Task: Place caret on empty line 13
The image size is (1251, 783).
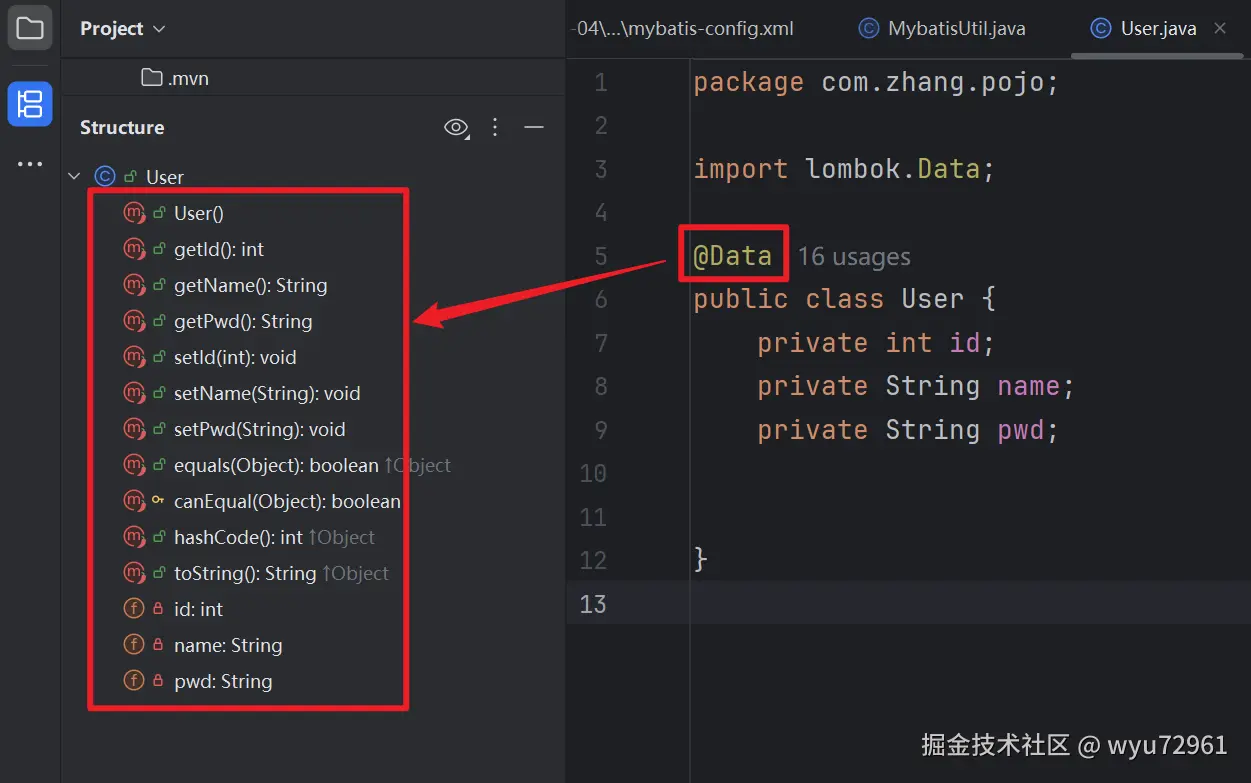Action: (970, 604)
